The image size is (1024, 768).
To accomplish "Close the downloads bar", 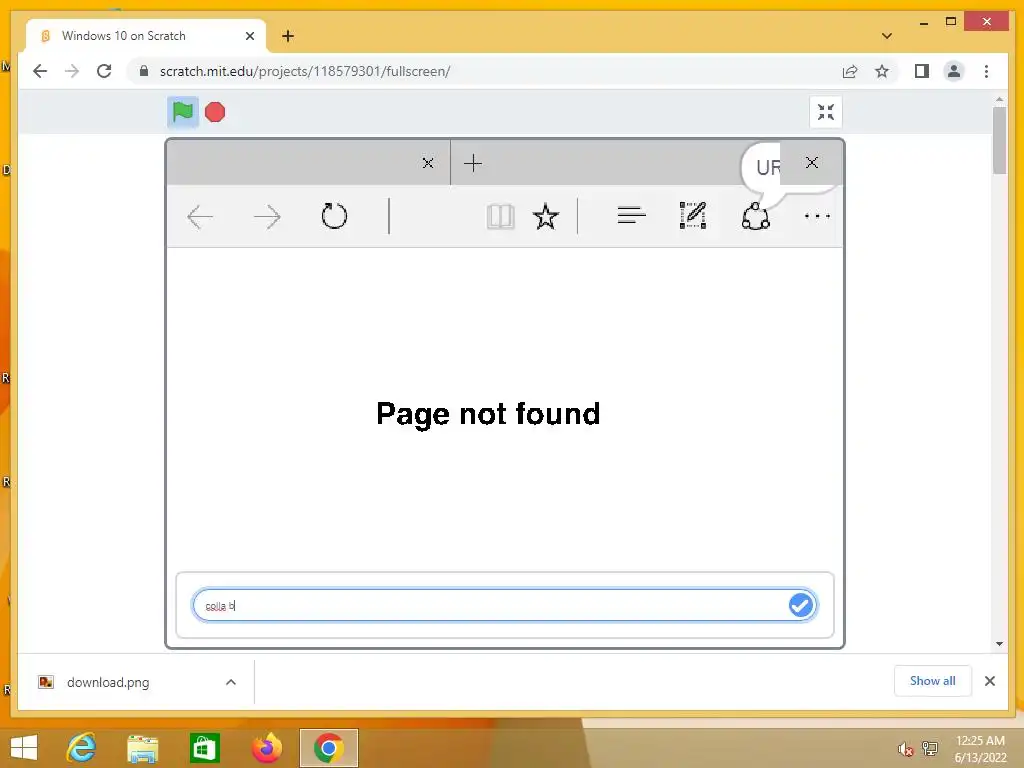I will [x=989, y=681].
